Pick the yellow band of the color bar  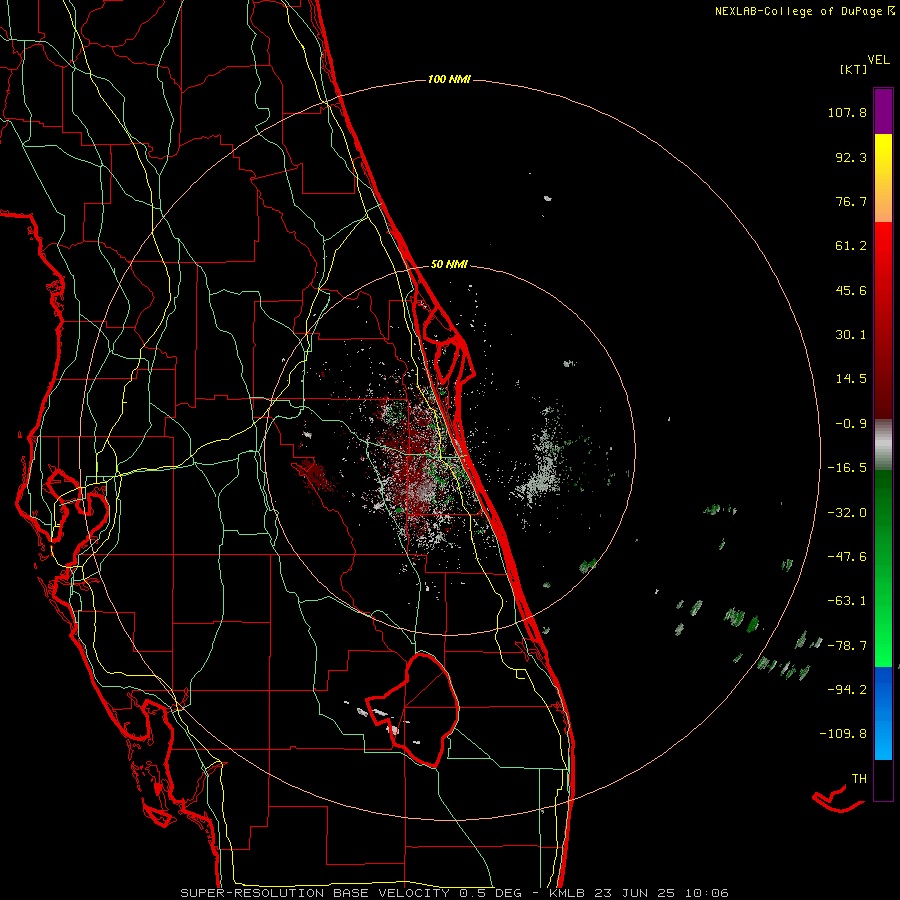tap(883, 178)
